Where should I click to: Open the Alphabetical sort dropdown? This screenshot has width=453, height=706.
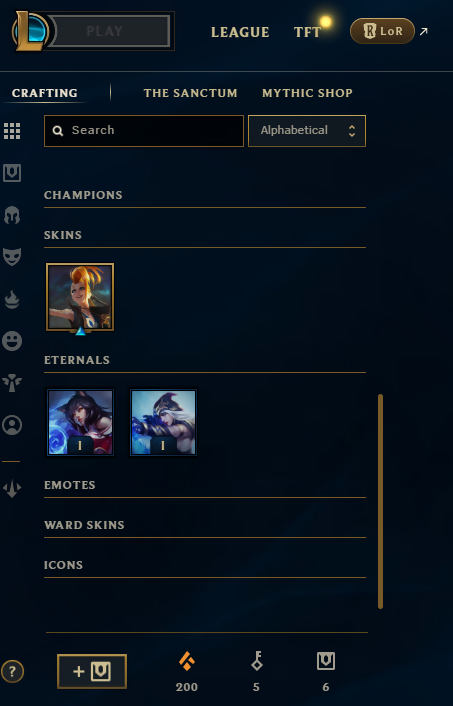pos(307,131)
